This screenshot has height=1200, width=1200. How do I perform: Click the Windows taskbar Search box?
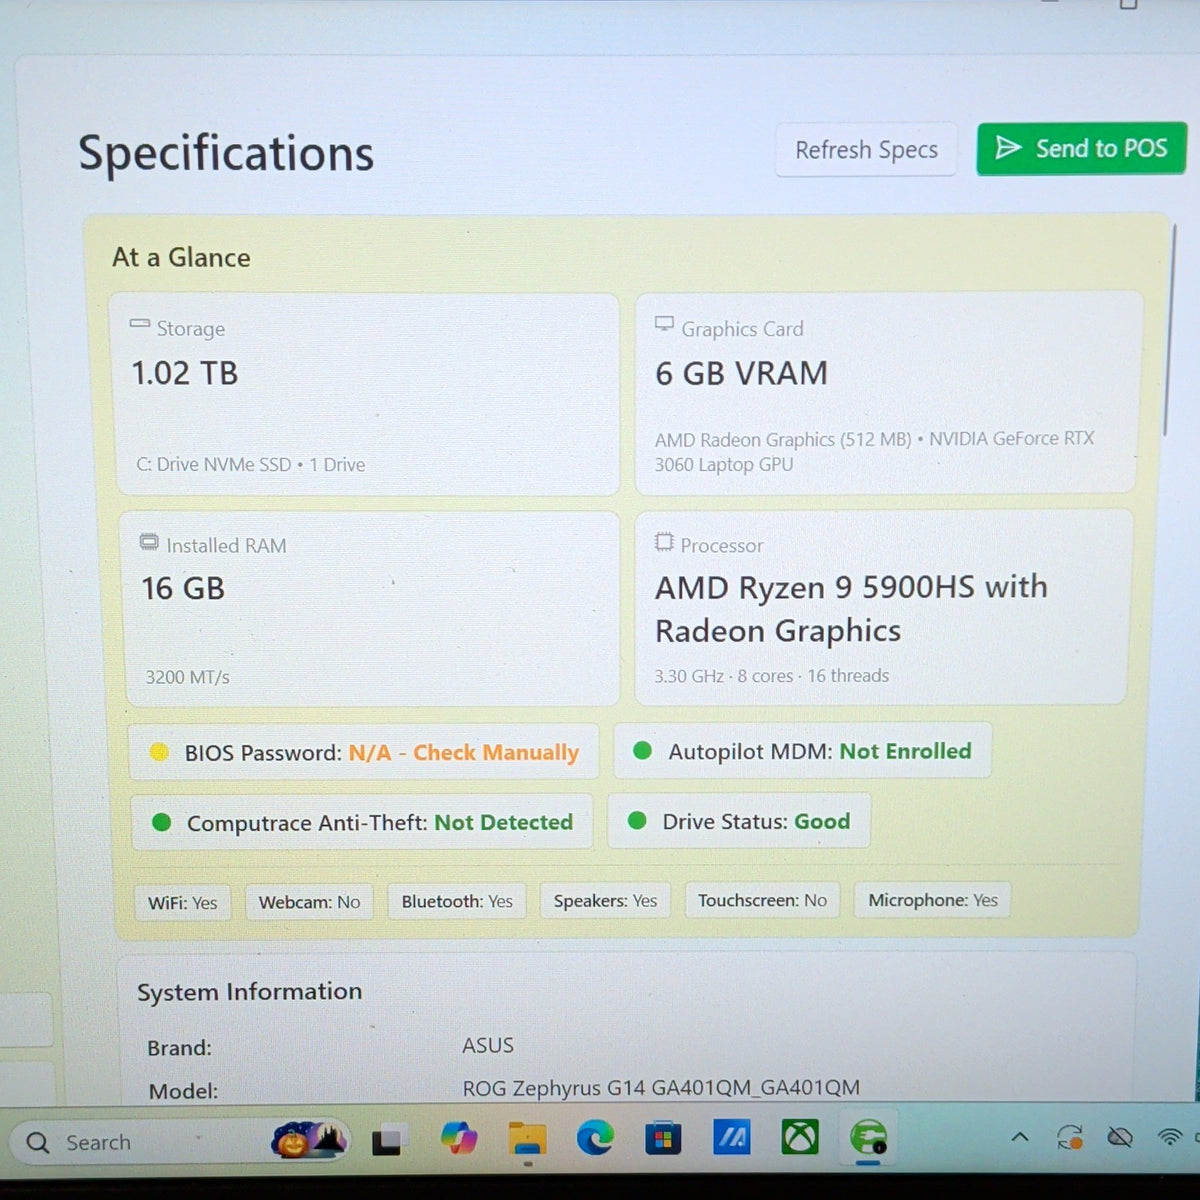180,1141
